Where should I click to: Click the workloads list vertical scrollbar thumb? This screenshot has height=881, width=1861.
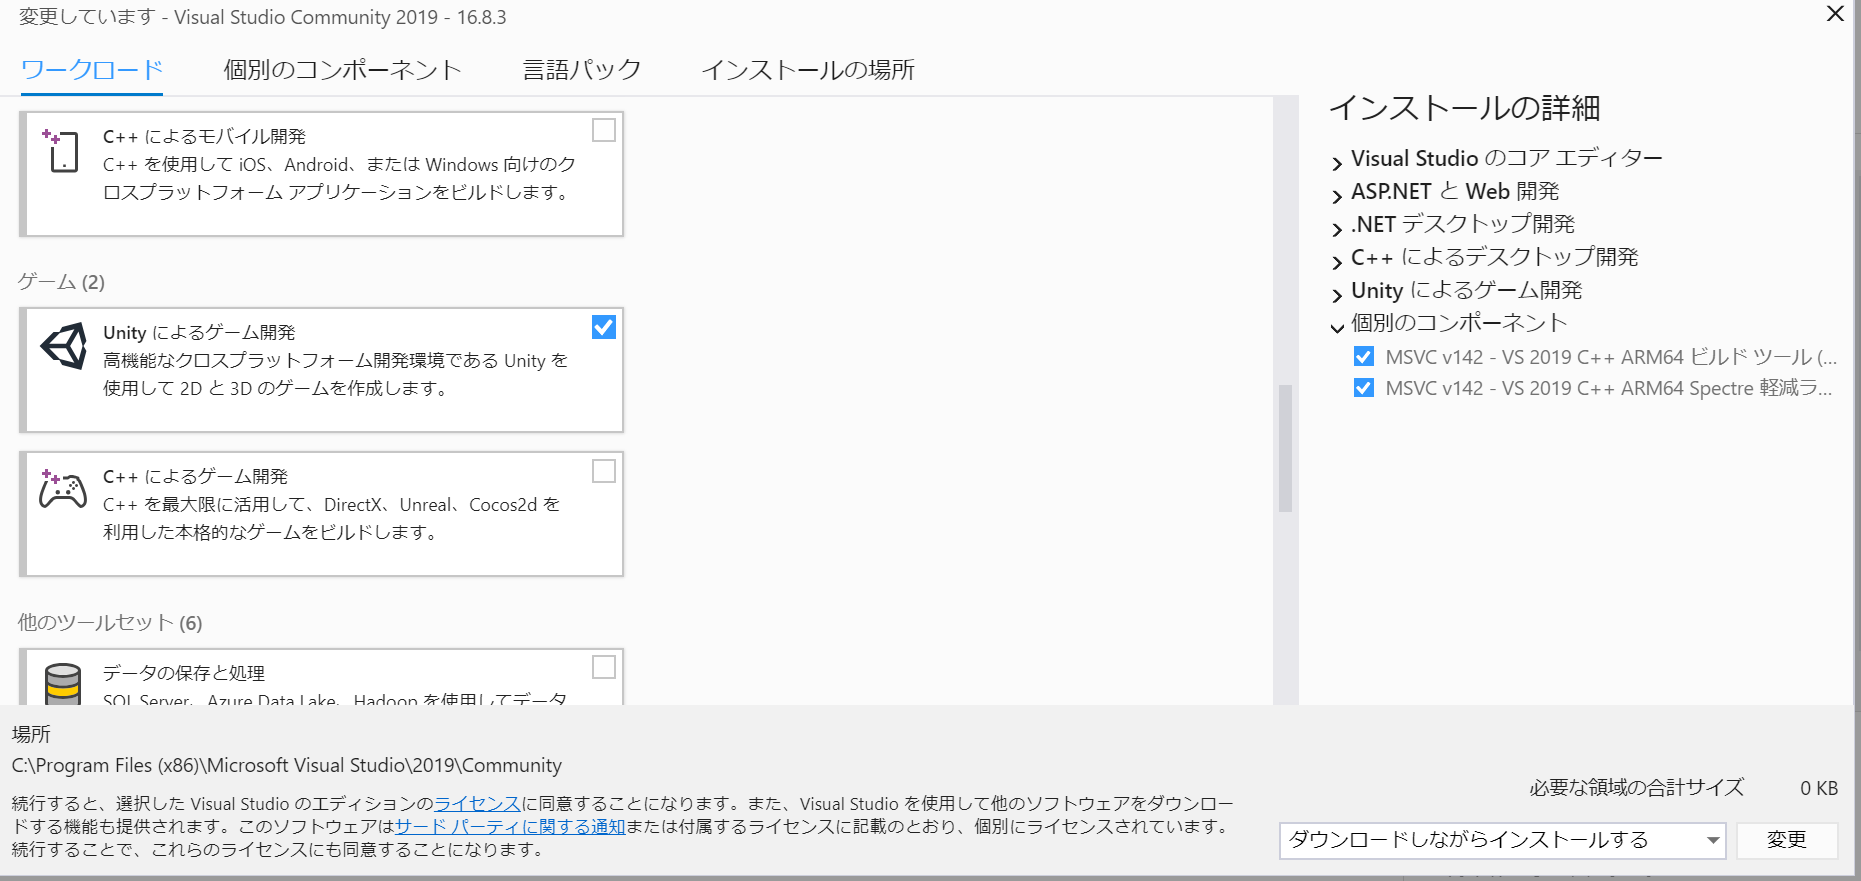[x=1285, y=448]
